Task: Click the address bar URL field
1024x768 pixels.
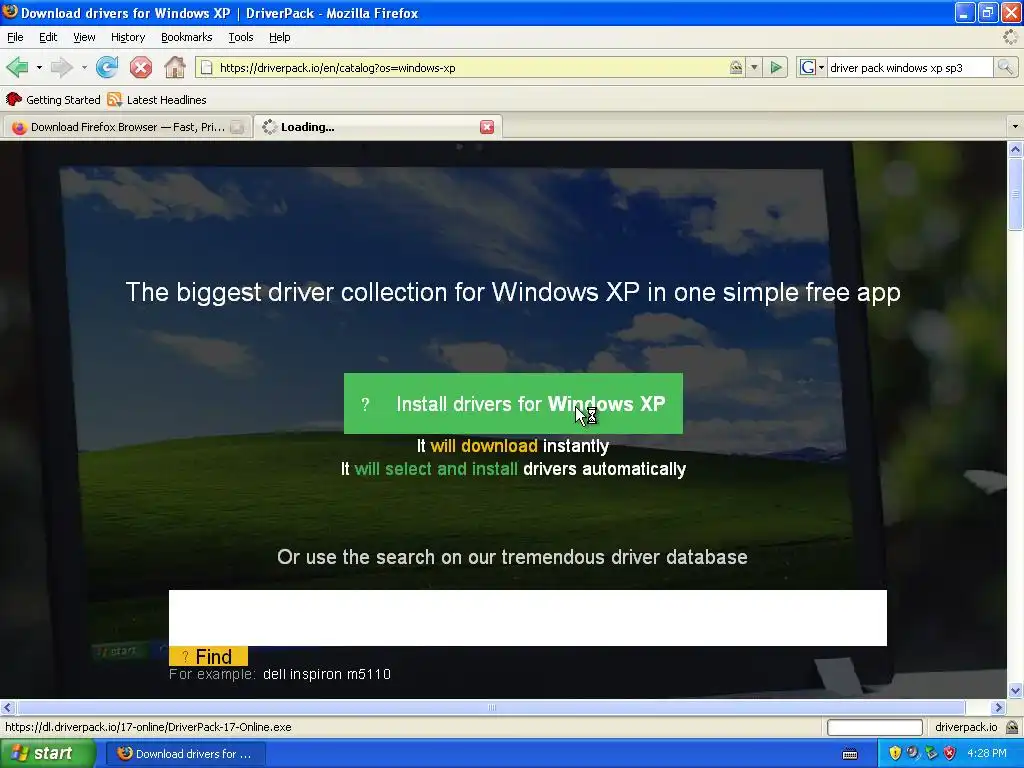Action: point(472,67)
